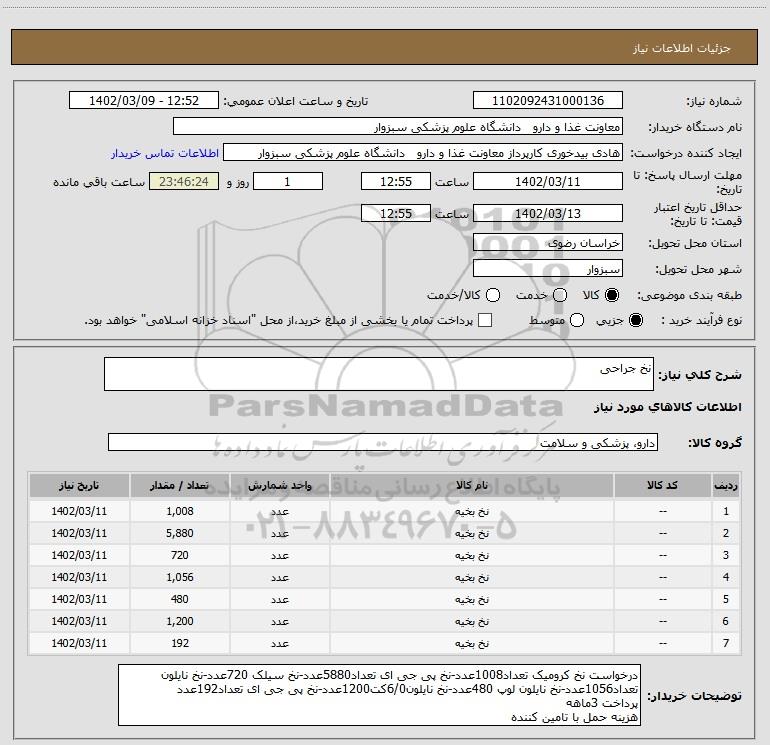Click quantity 192 in row 7

180,643
